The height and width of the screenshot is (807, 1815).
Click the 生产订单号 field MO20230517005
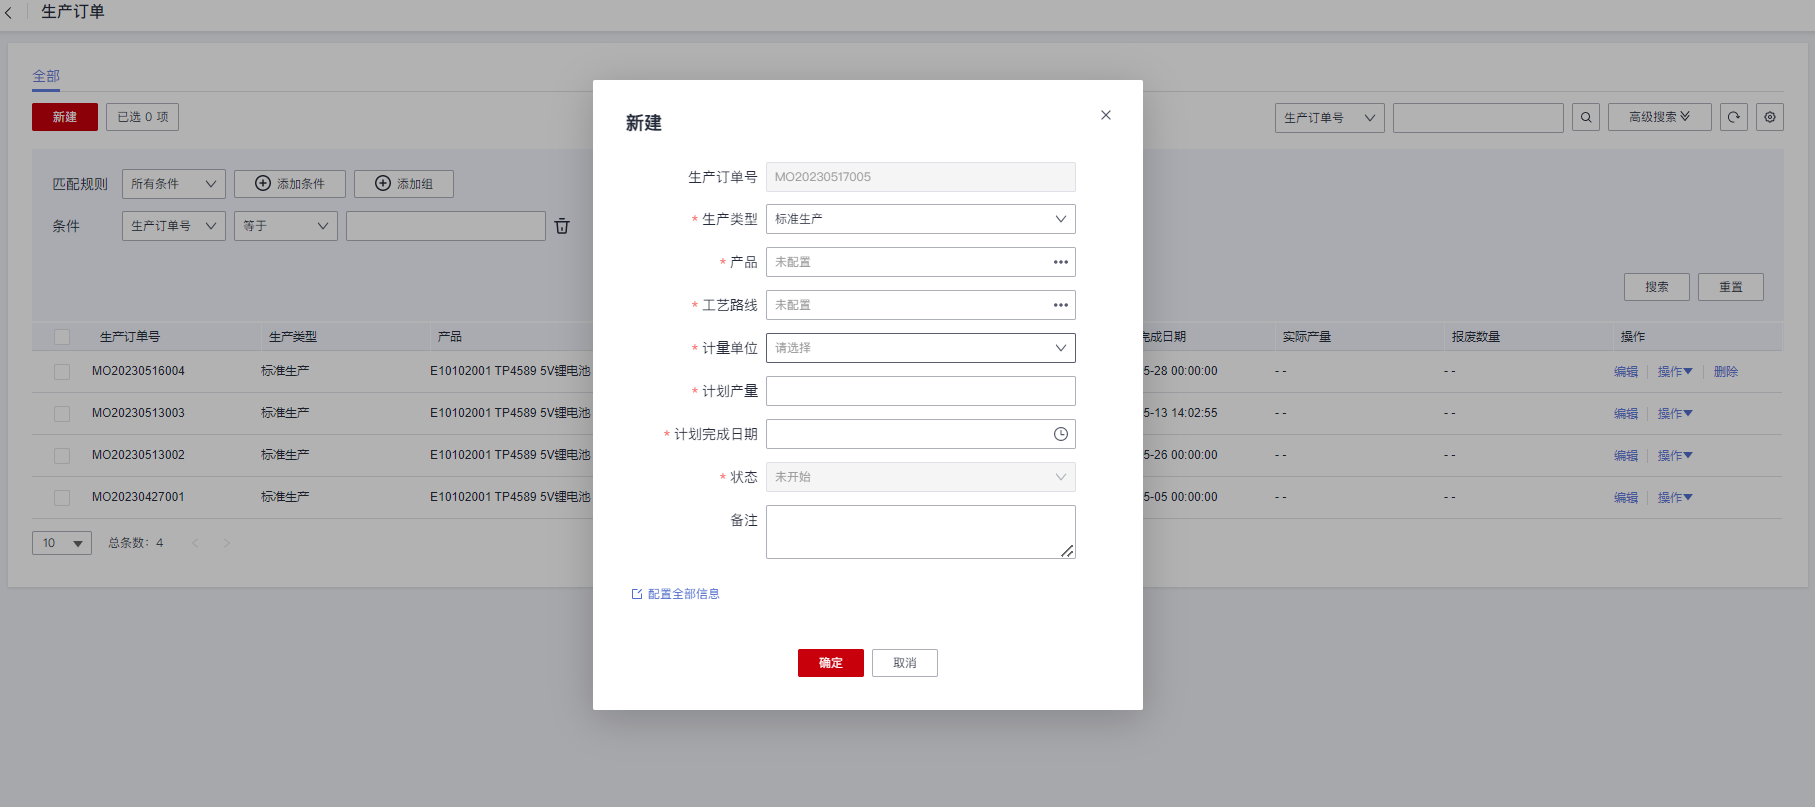coord(921,177)
